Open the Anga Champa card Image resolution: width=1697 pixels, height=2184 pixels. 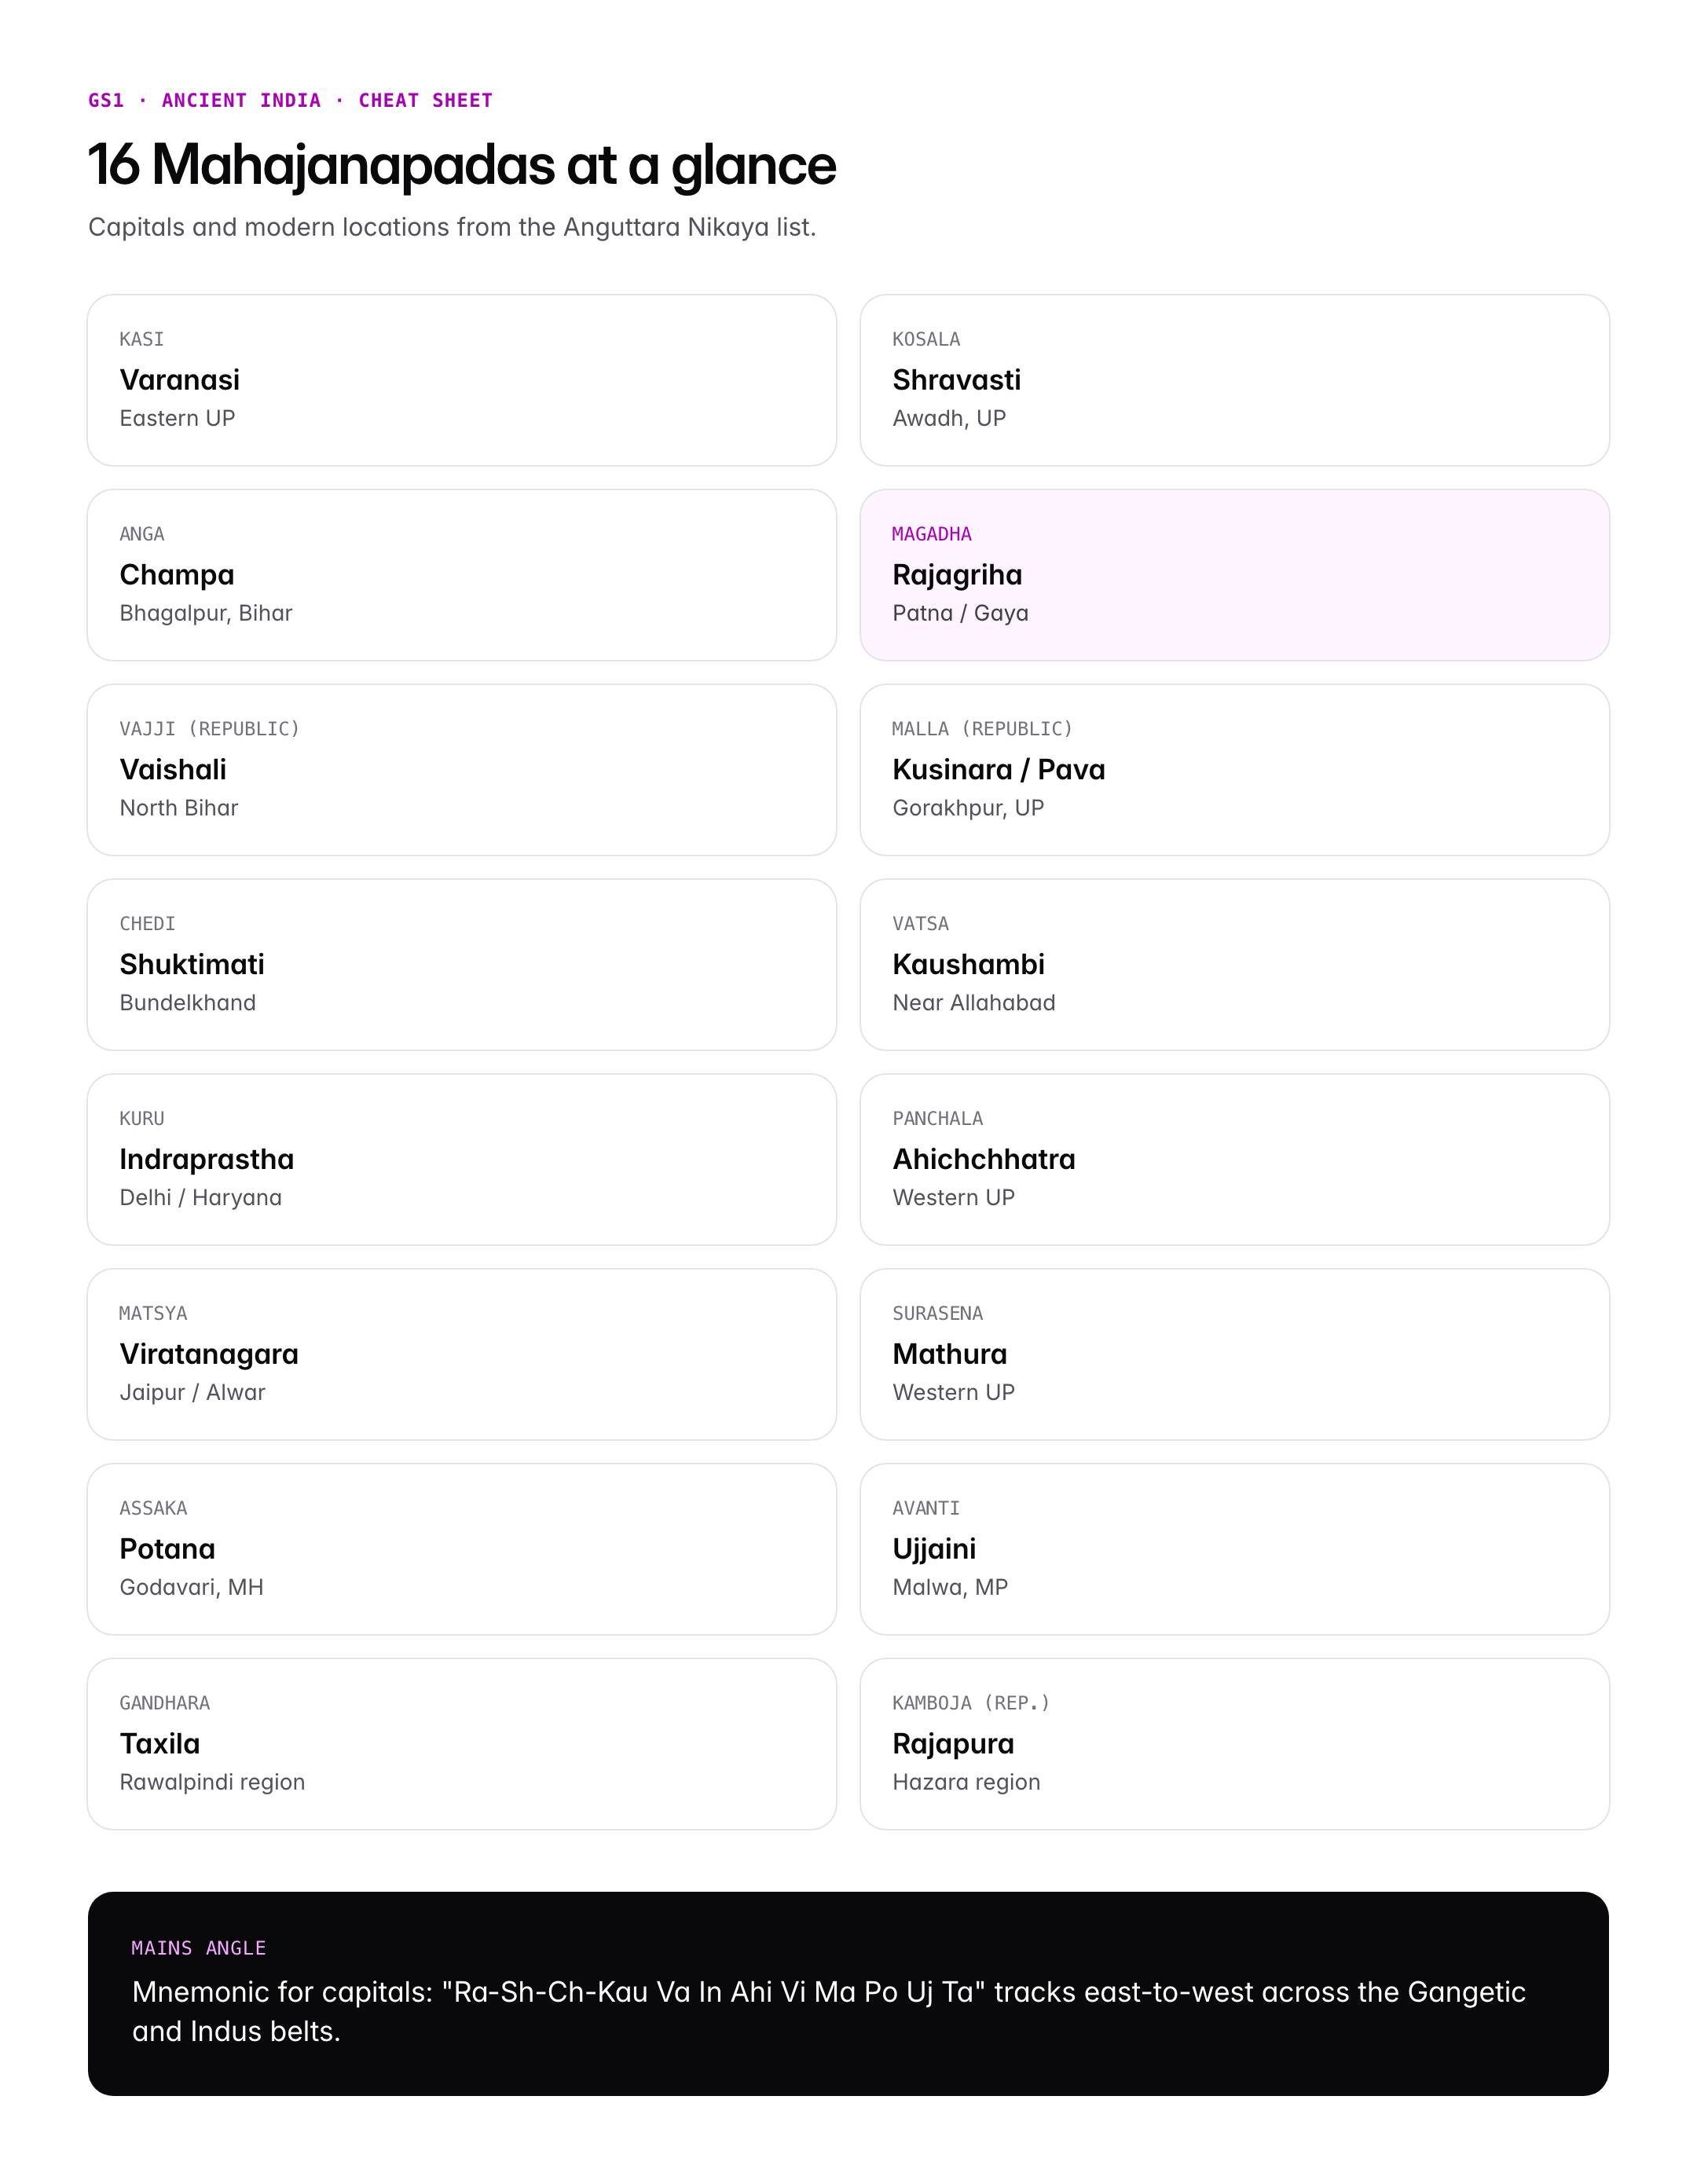point(461,575)
